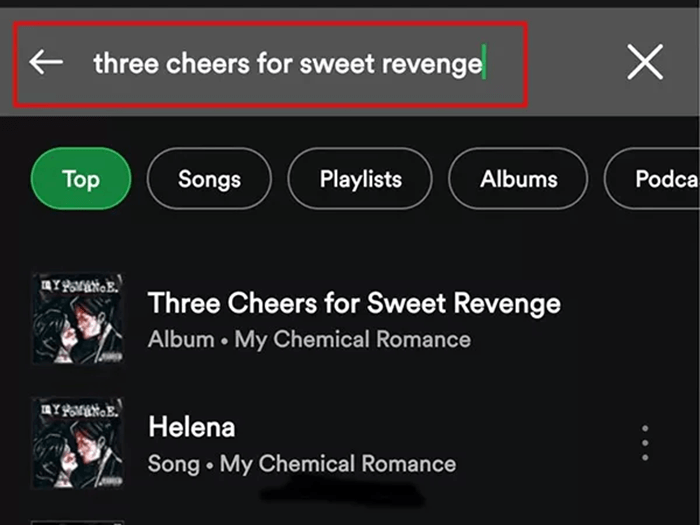Viewport: 700px width, 525px height.
Task: Click the word "cheers" in search query
Action: tap(199, 64)
